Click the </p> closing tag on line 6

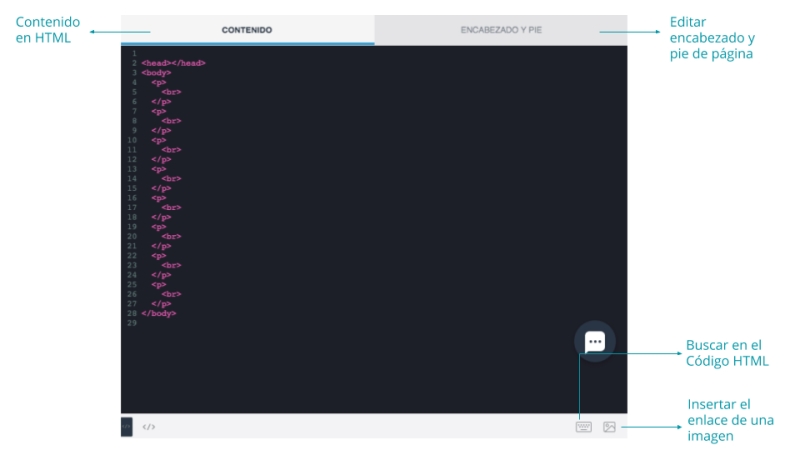tap(161, 102)
